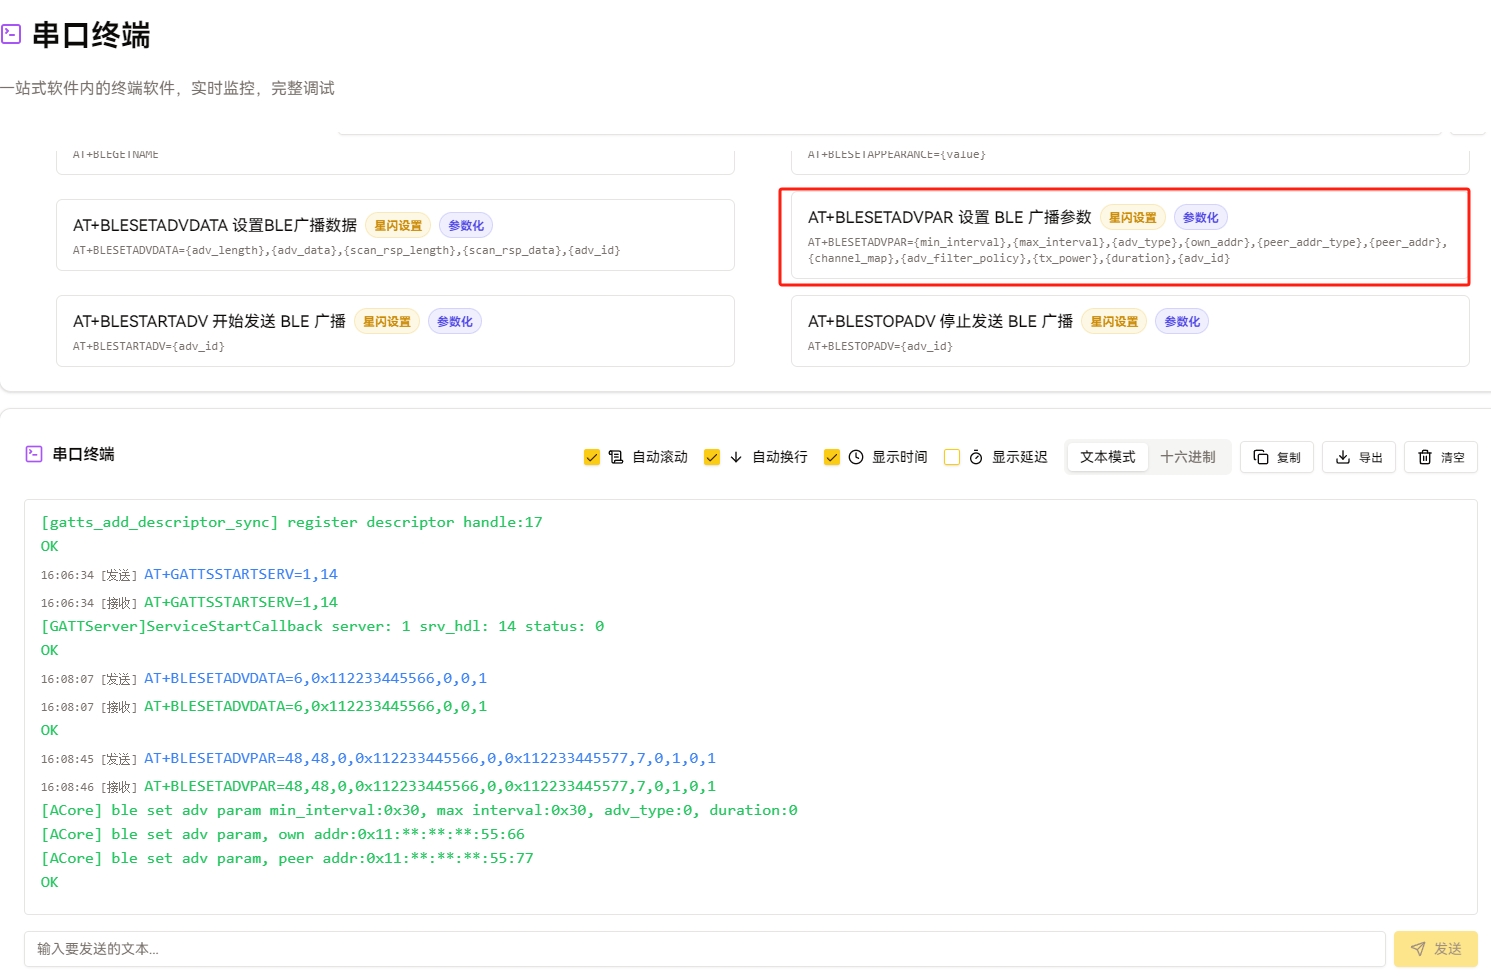Click 参数化 tag on AT+BLESTARTADV card
This screenshot has height=978, width=1491.
point(455,322)
